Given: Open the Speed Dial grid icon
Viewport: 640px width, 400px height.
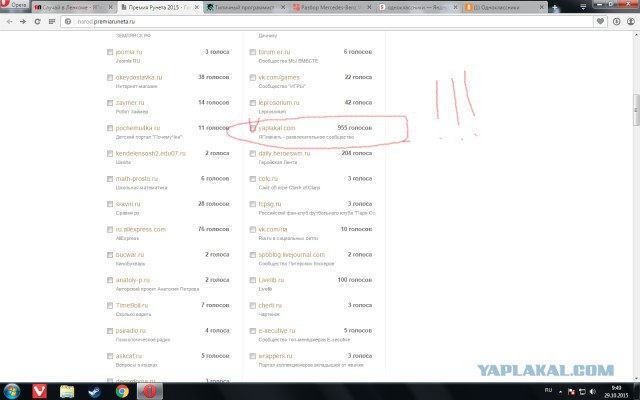Looking at the screenshot, I should point(52,22).
